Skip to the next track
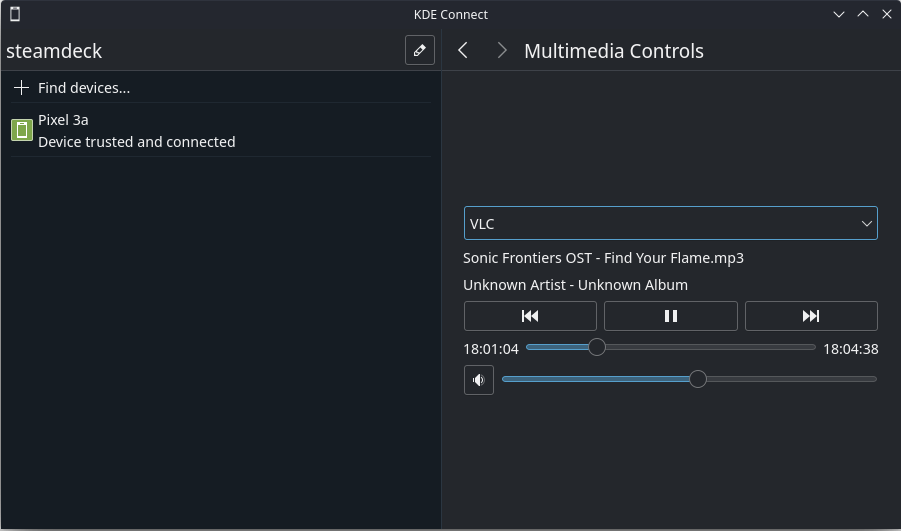The height and width of the screenshot is (531, 901). pos(811,316)
